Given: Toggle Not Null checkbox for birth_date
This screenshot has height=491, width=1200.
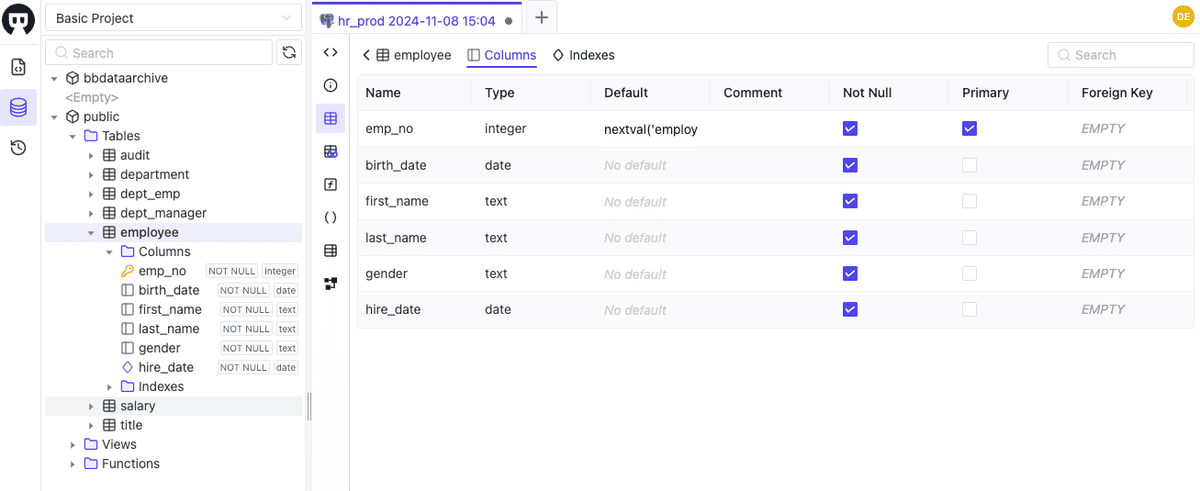Looking at the screenshot, I should [x=850, y=165].
